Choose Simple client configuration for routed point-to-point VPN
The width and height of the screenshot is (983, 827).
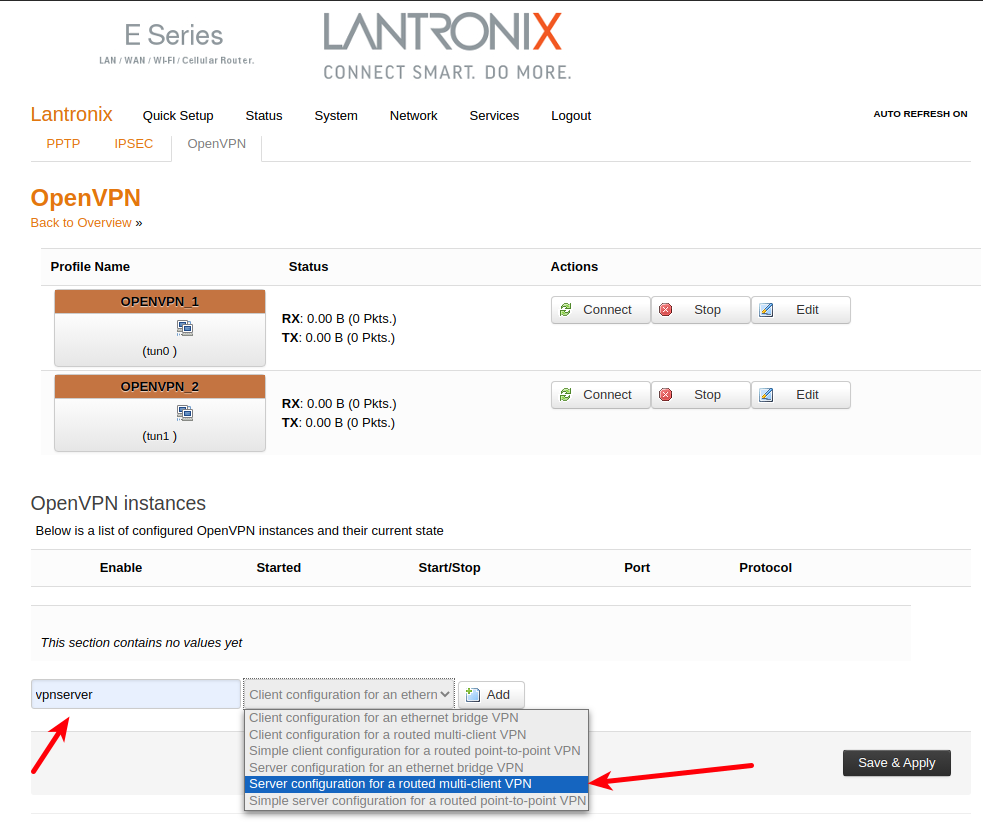416,751
